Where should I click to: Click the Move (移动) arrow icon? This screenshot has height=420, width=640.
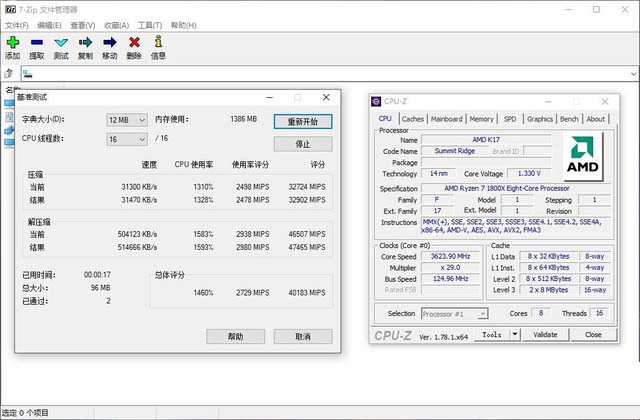pos(110,42)
